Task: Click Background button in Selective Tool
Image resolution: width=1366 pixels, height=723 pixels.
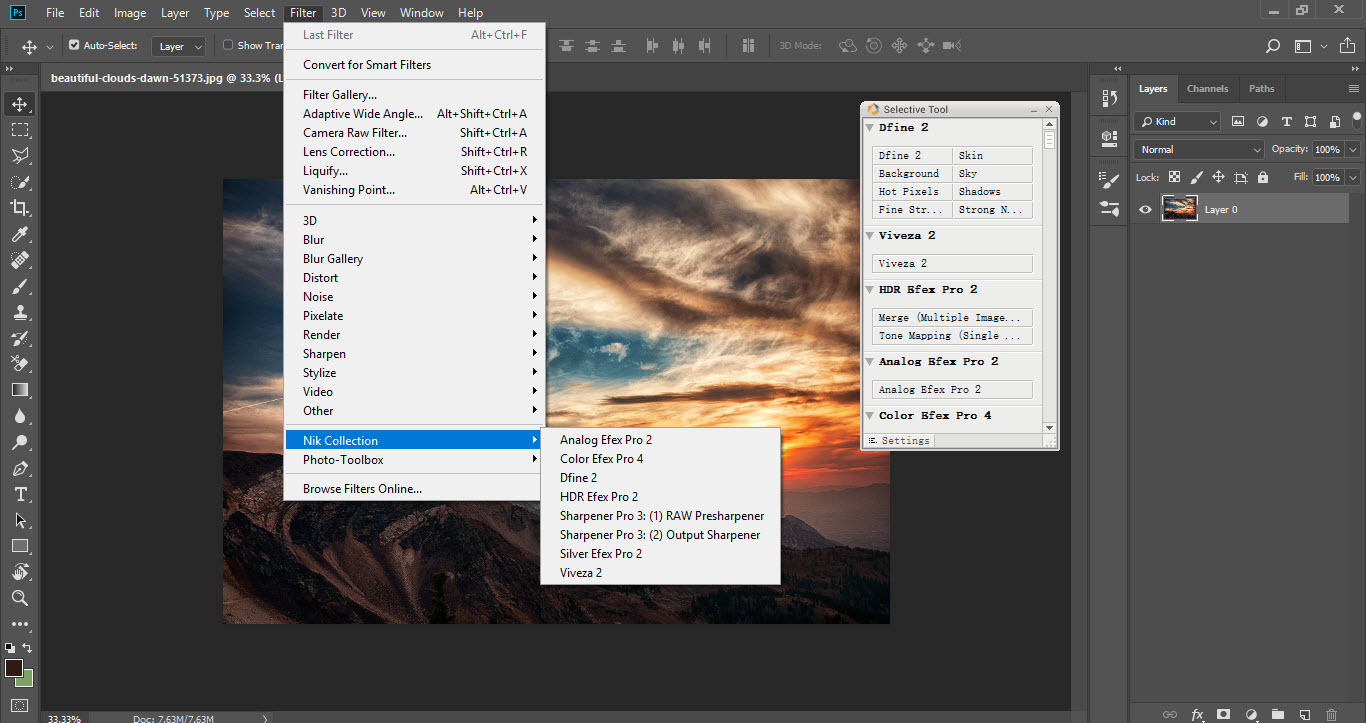Action: [x=912, y=174]
